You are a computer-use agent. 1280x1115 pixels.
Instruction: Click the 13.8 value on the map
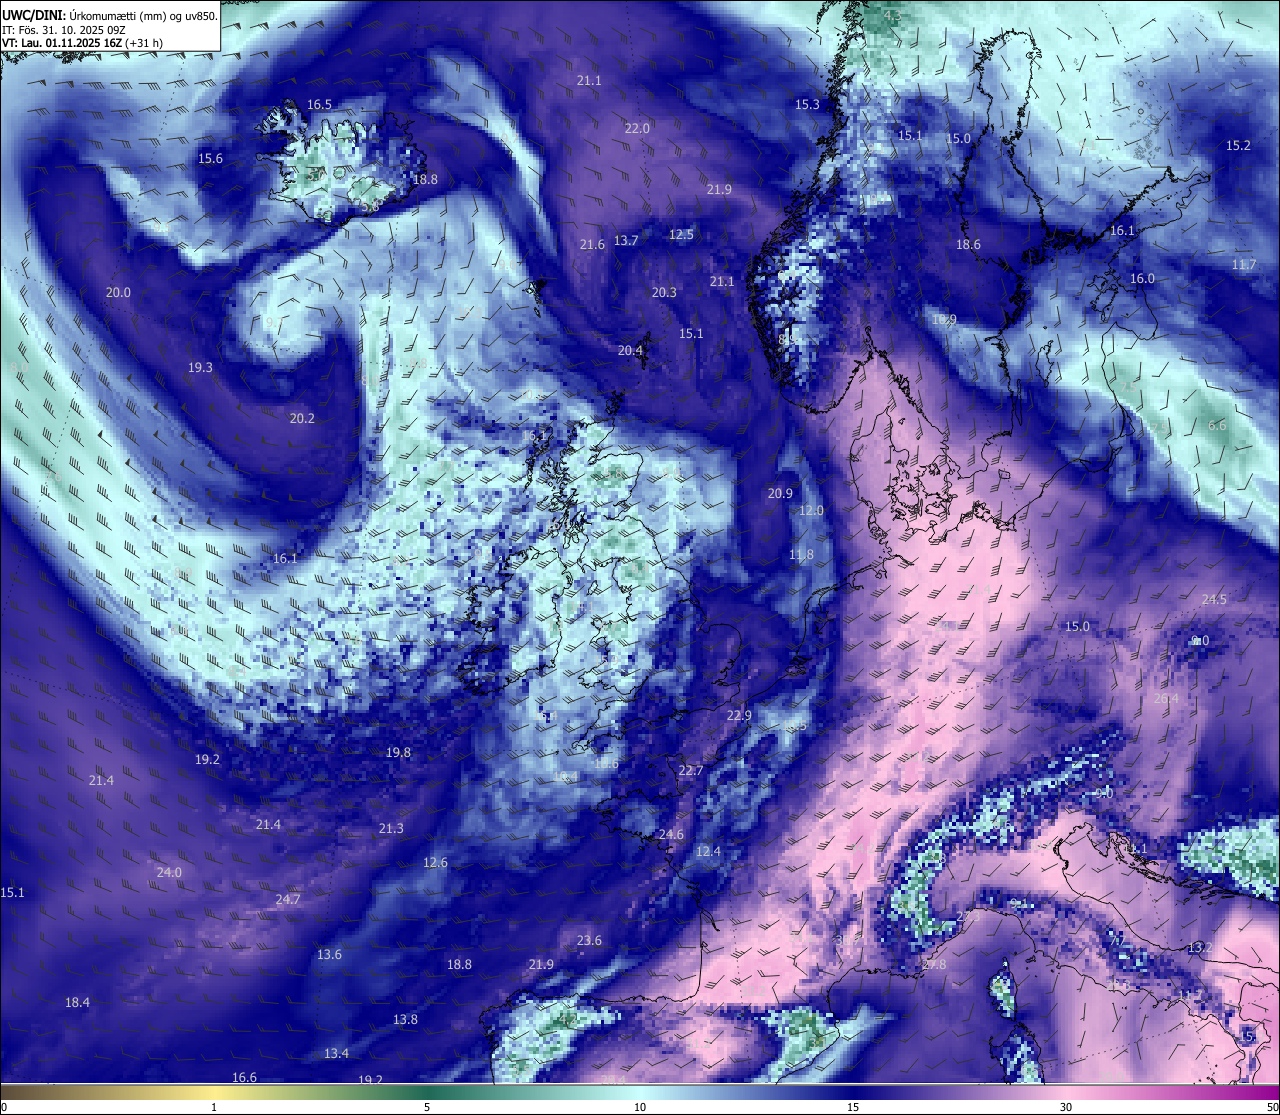(405, 1020)
